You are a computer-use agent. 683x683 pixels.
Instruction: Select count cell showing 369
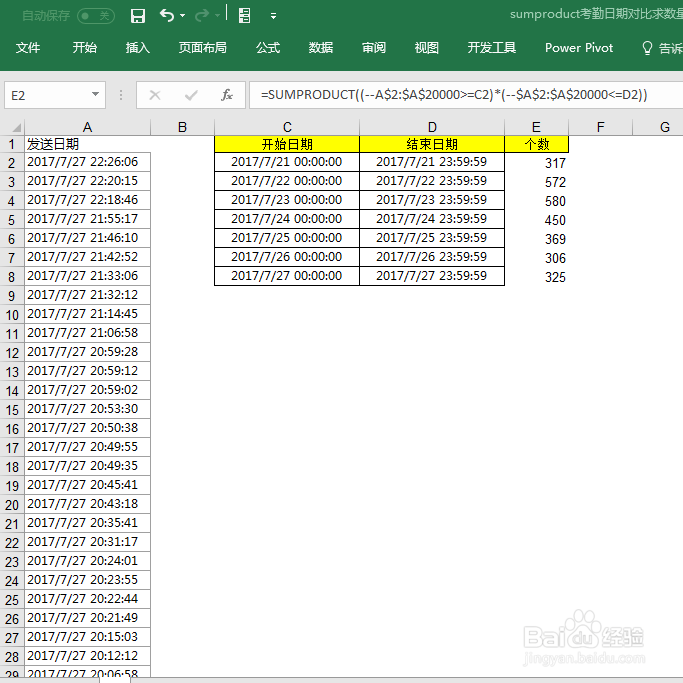click(x=537, y=239)
